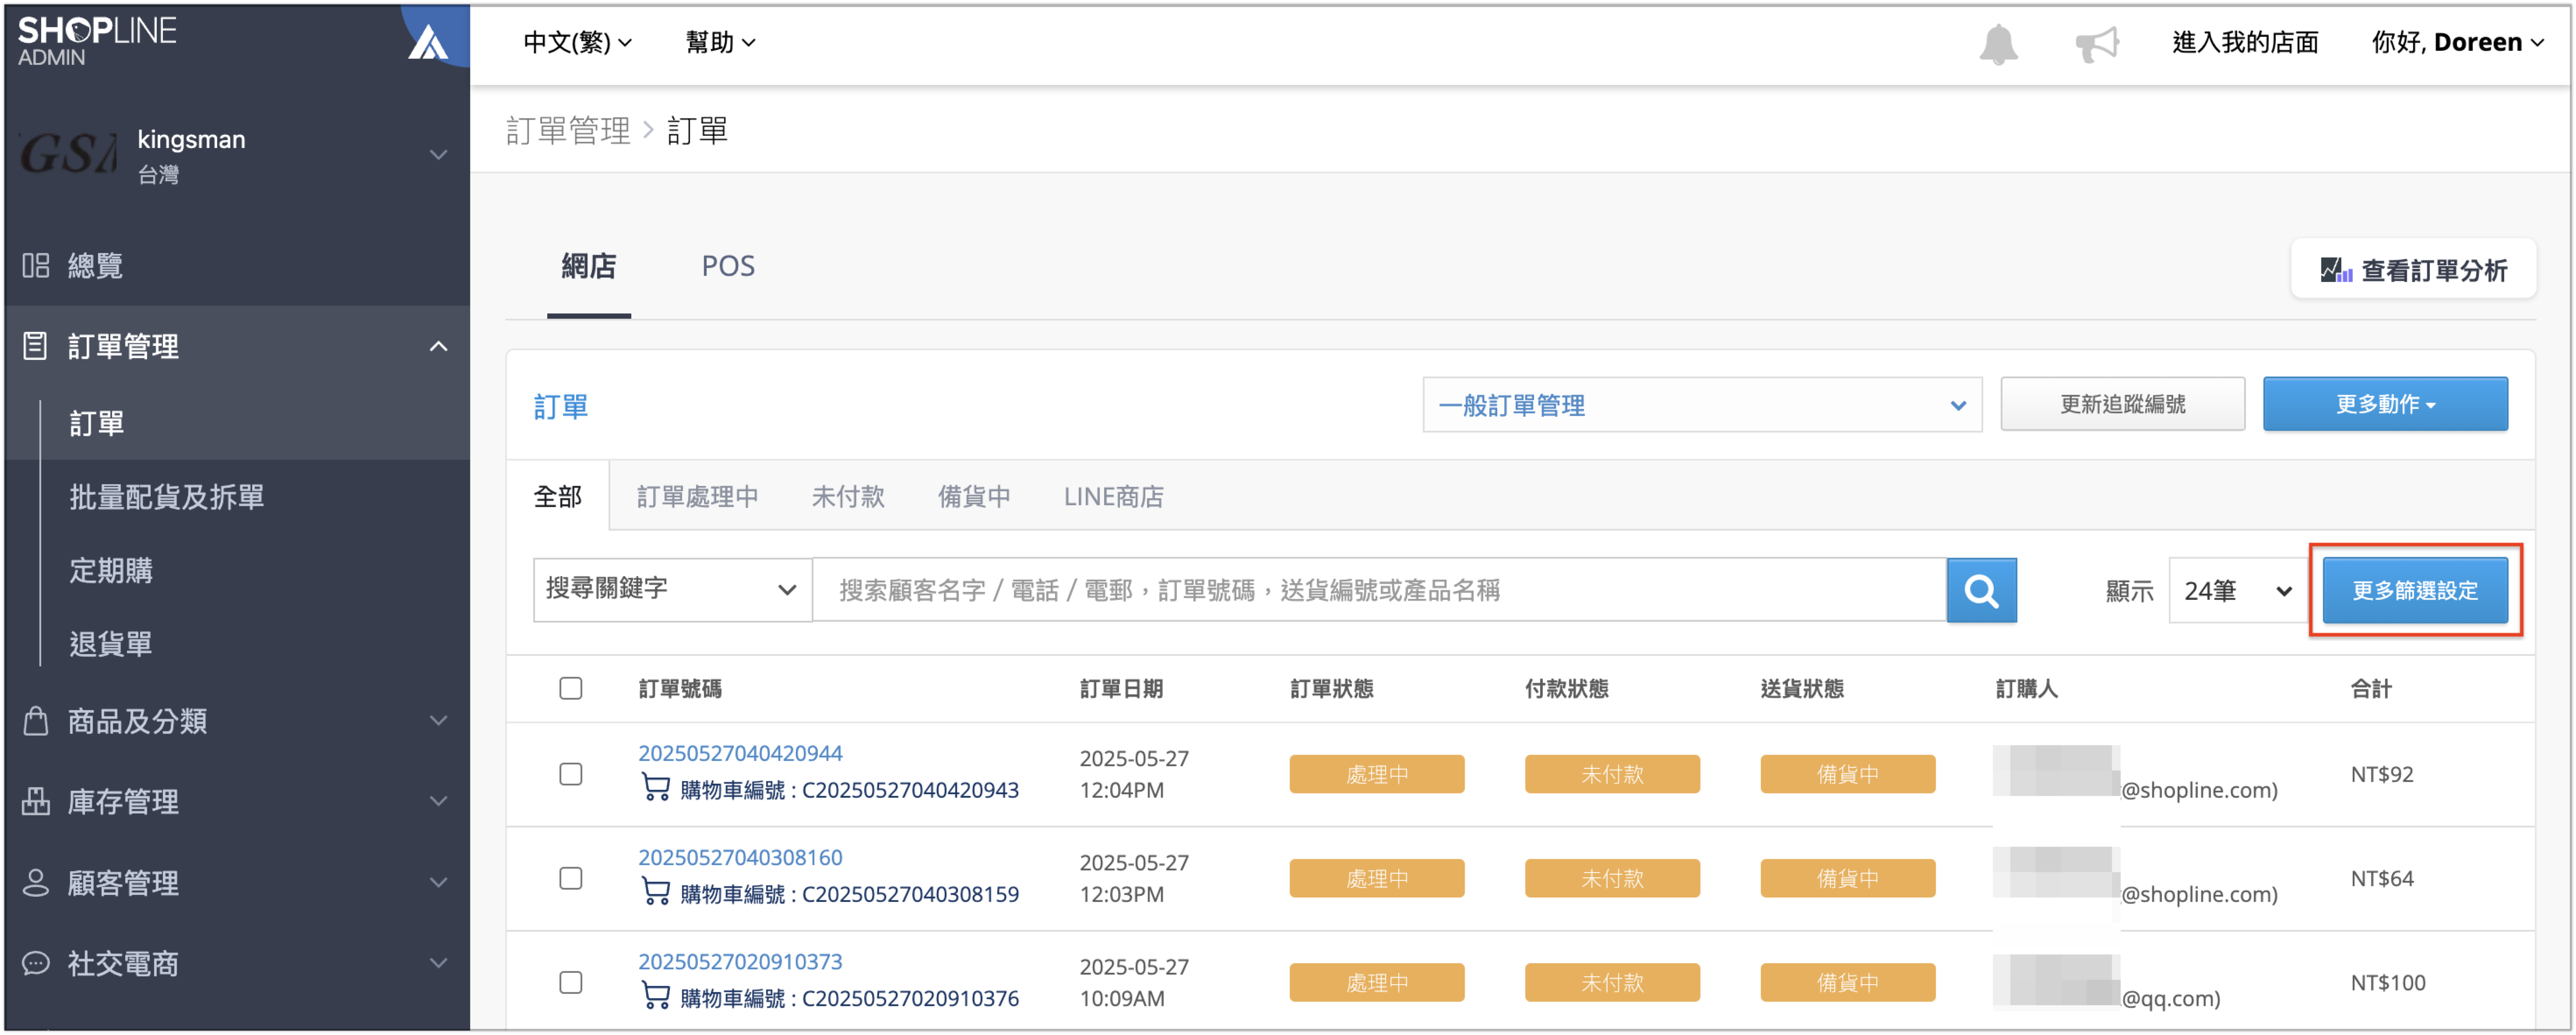
Task: Click the 商品及分類 shopping bag icon
Action: (x=36, y=720)
